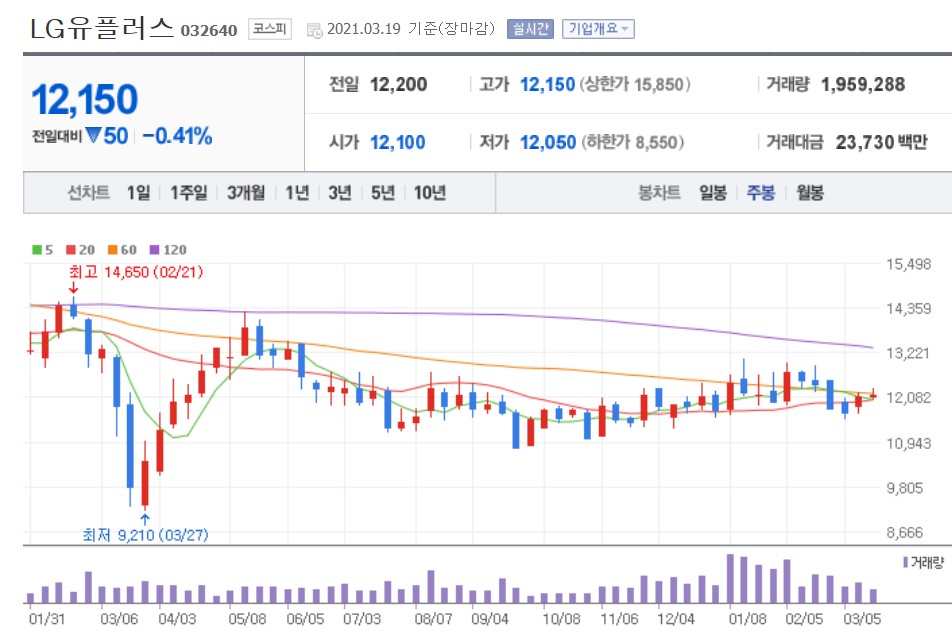Select the 3개월 line chart tab
The image size is (952, 643).
point(246,193)
